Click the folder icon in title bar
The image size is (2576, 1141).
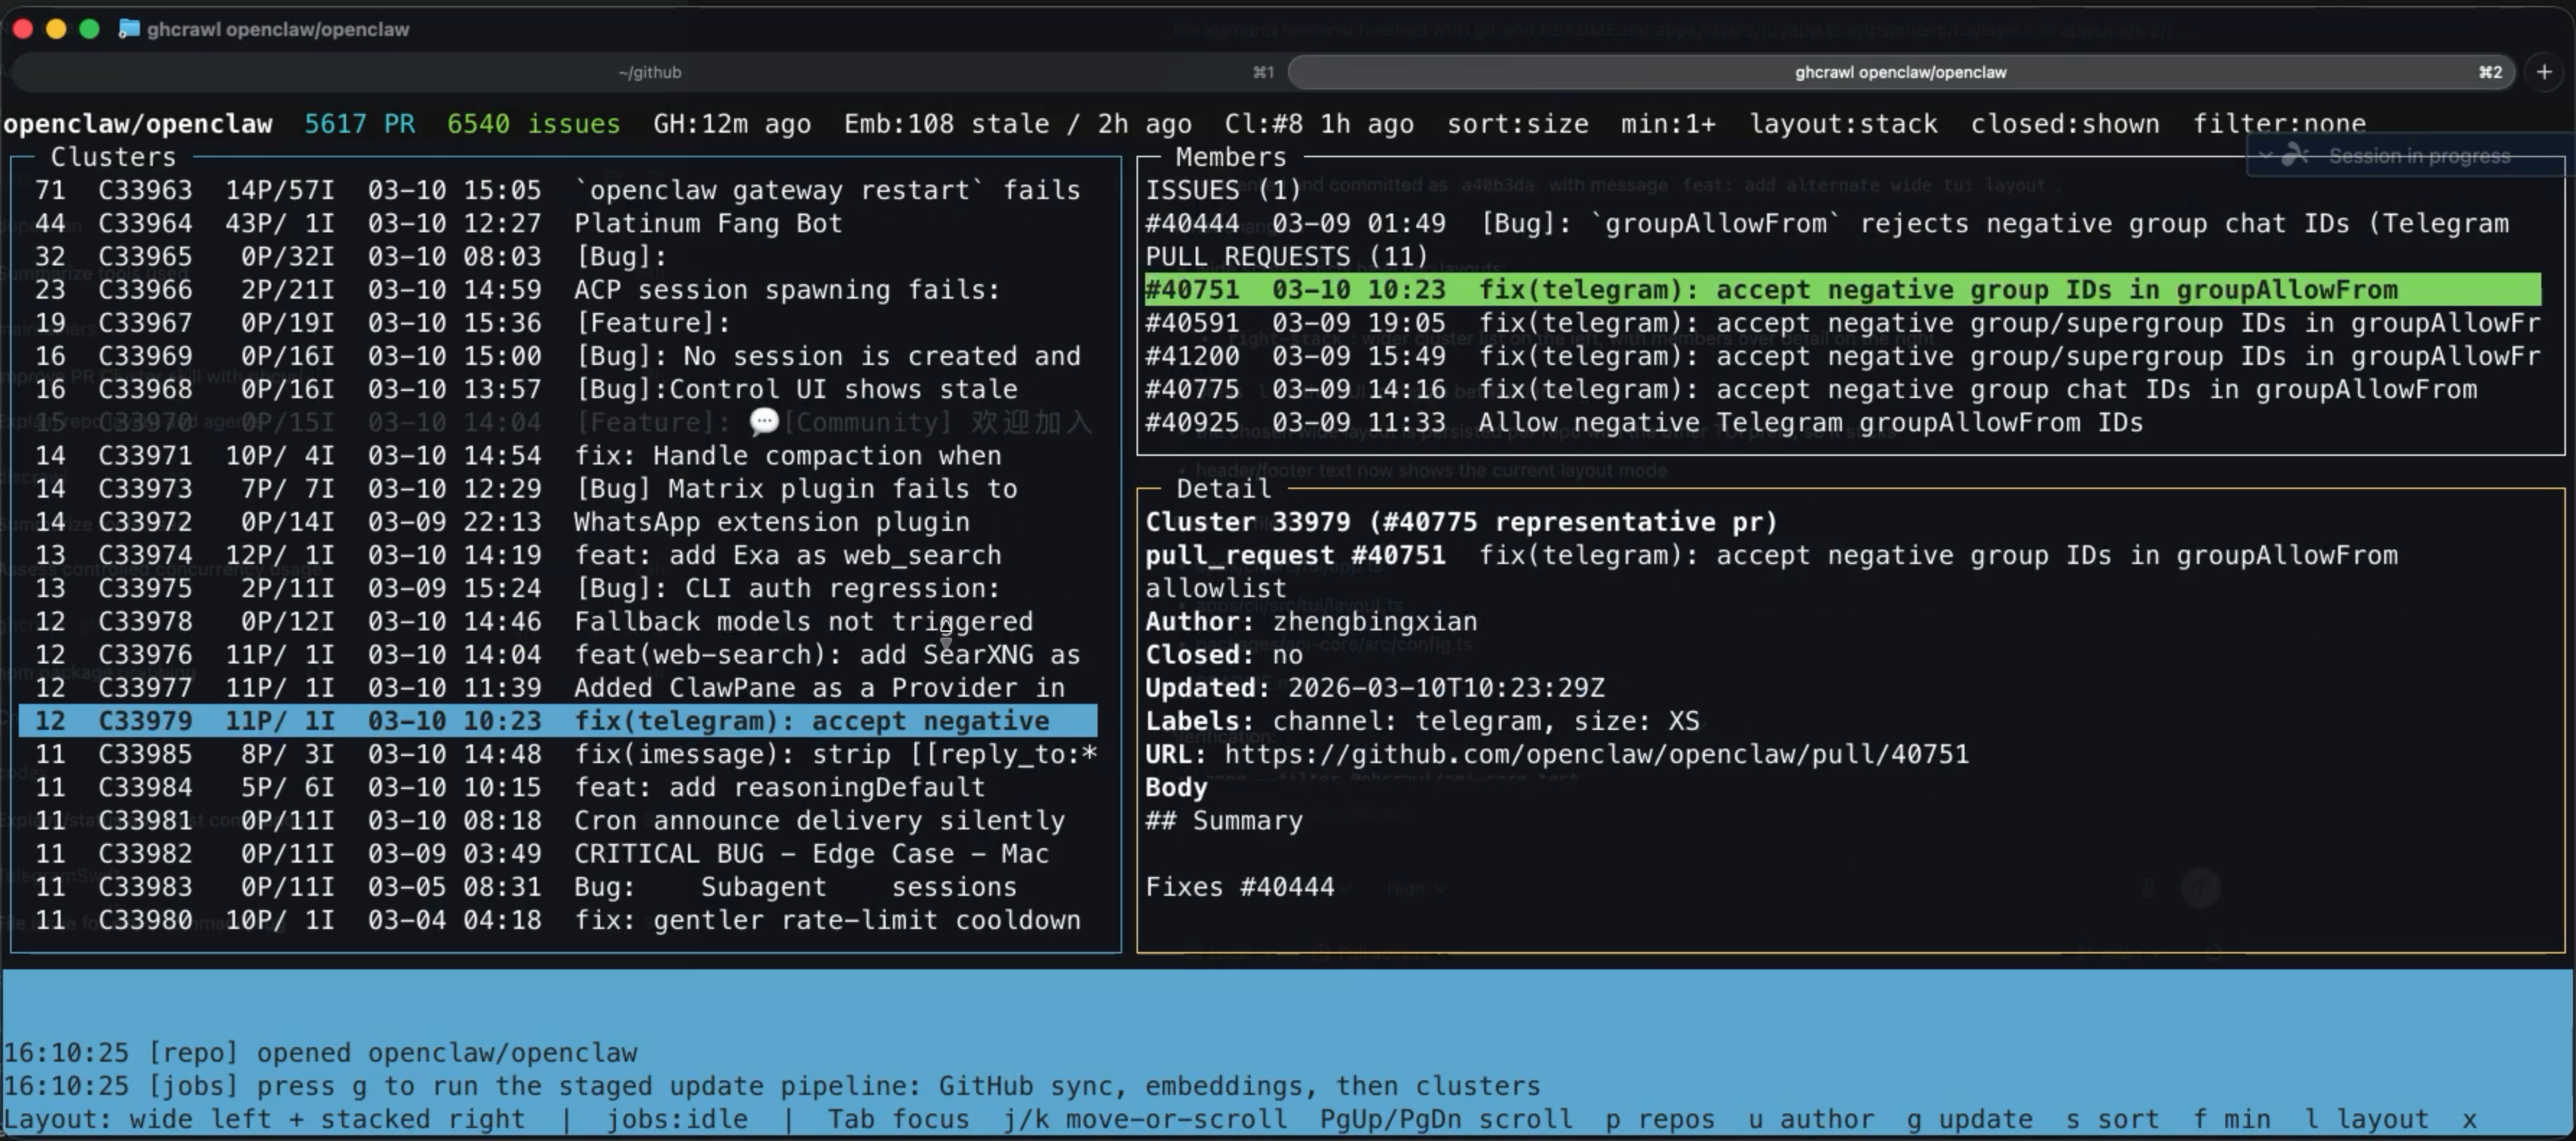(x=128, y=29)
